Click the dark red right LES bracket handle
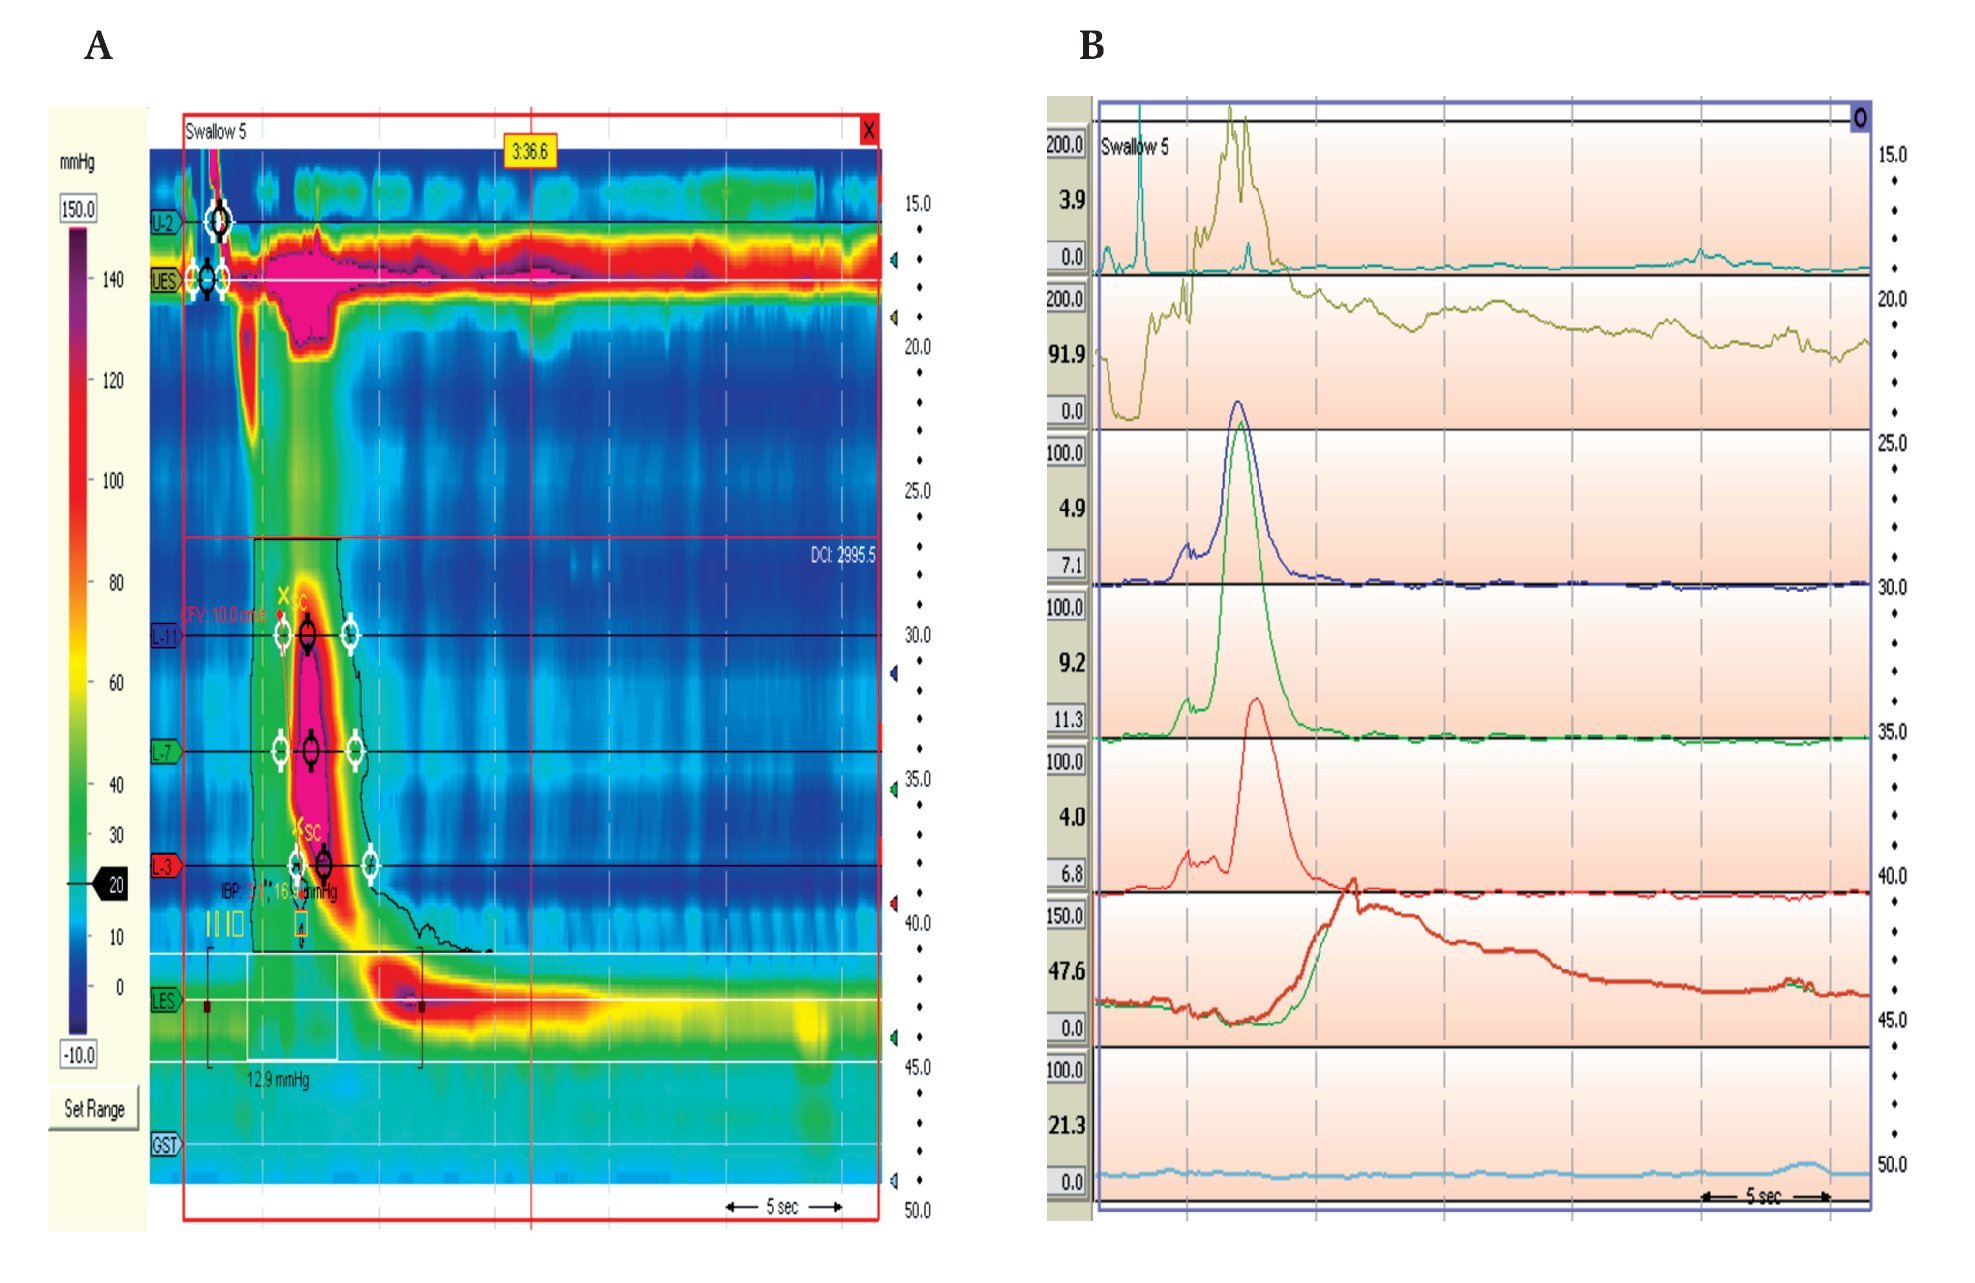The width and height of the screenshot is (1975, 1283). tap(422, 1007)
